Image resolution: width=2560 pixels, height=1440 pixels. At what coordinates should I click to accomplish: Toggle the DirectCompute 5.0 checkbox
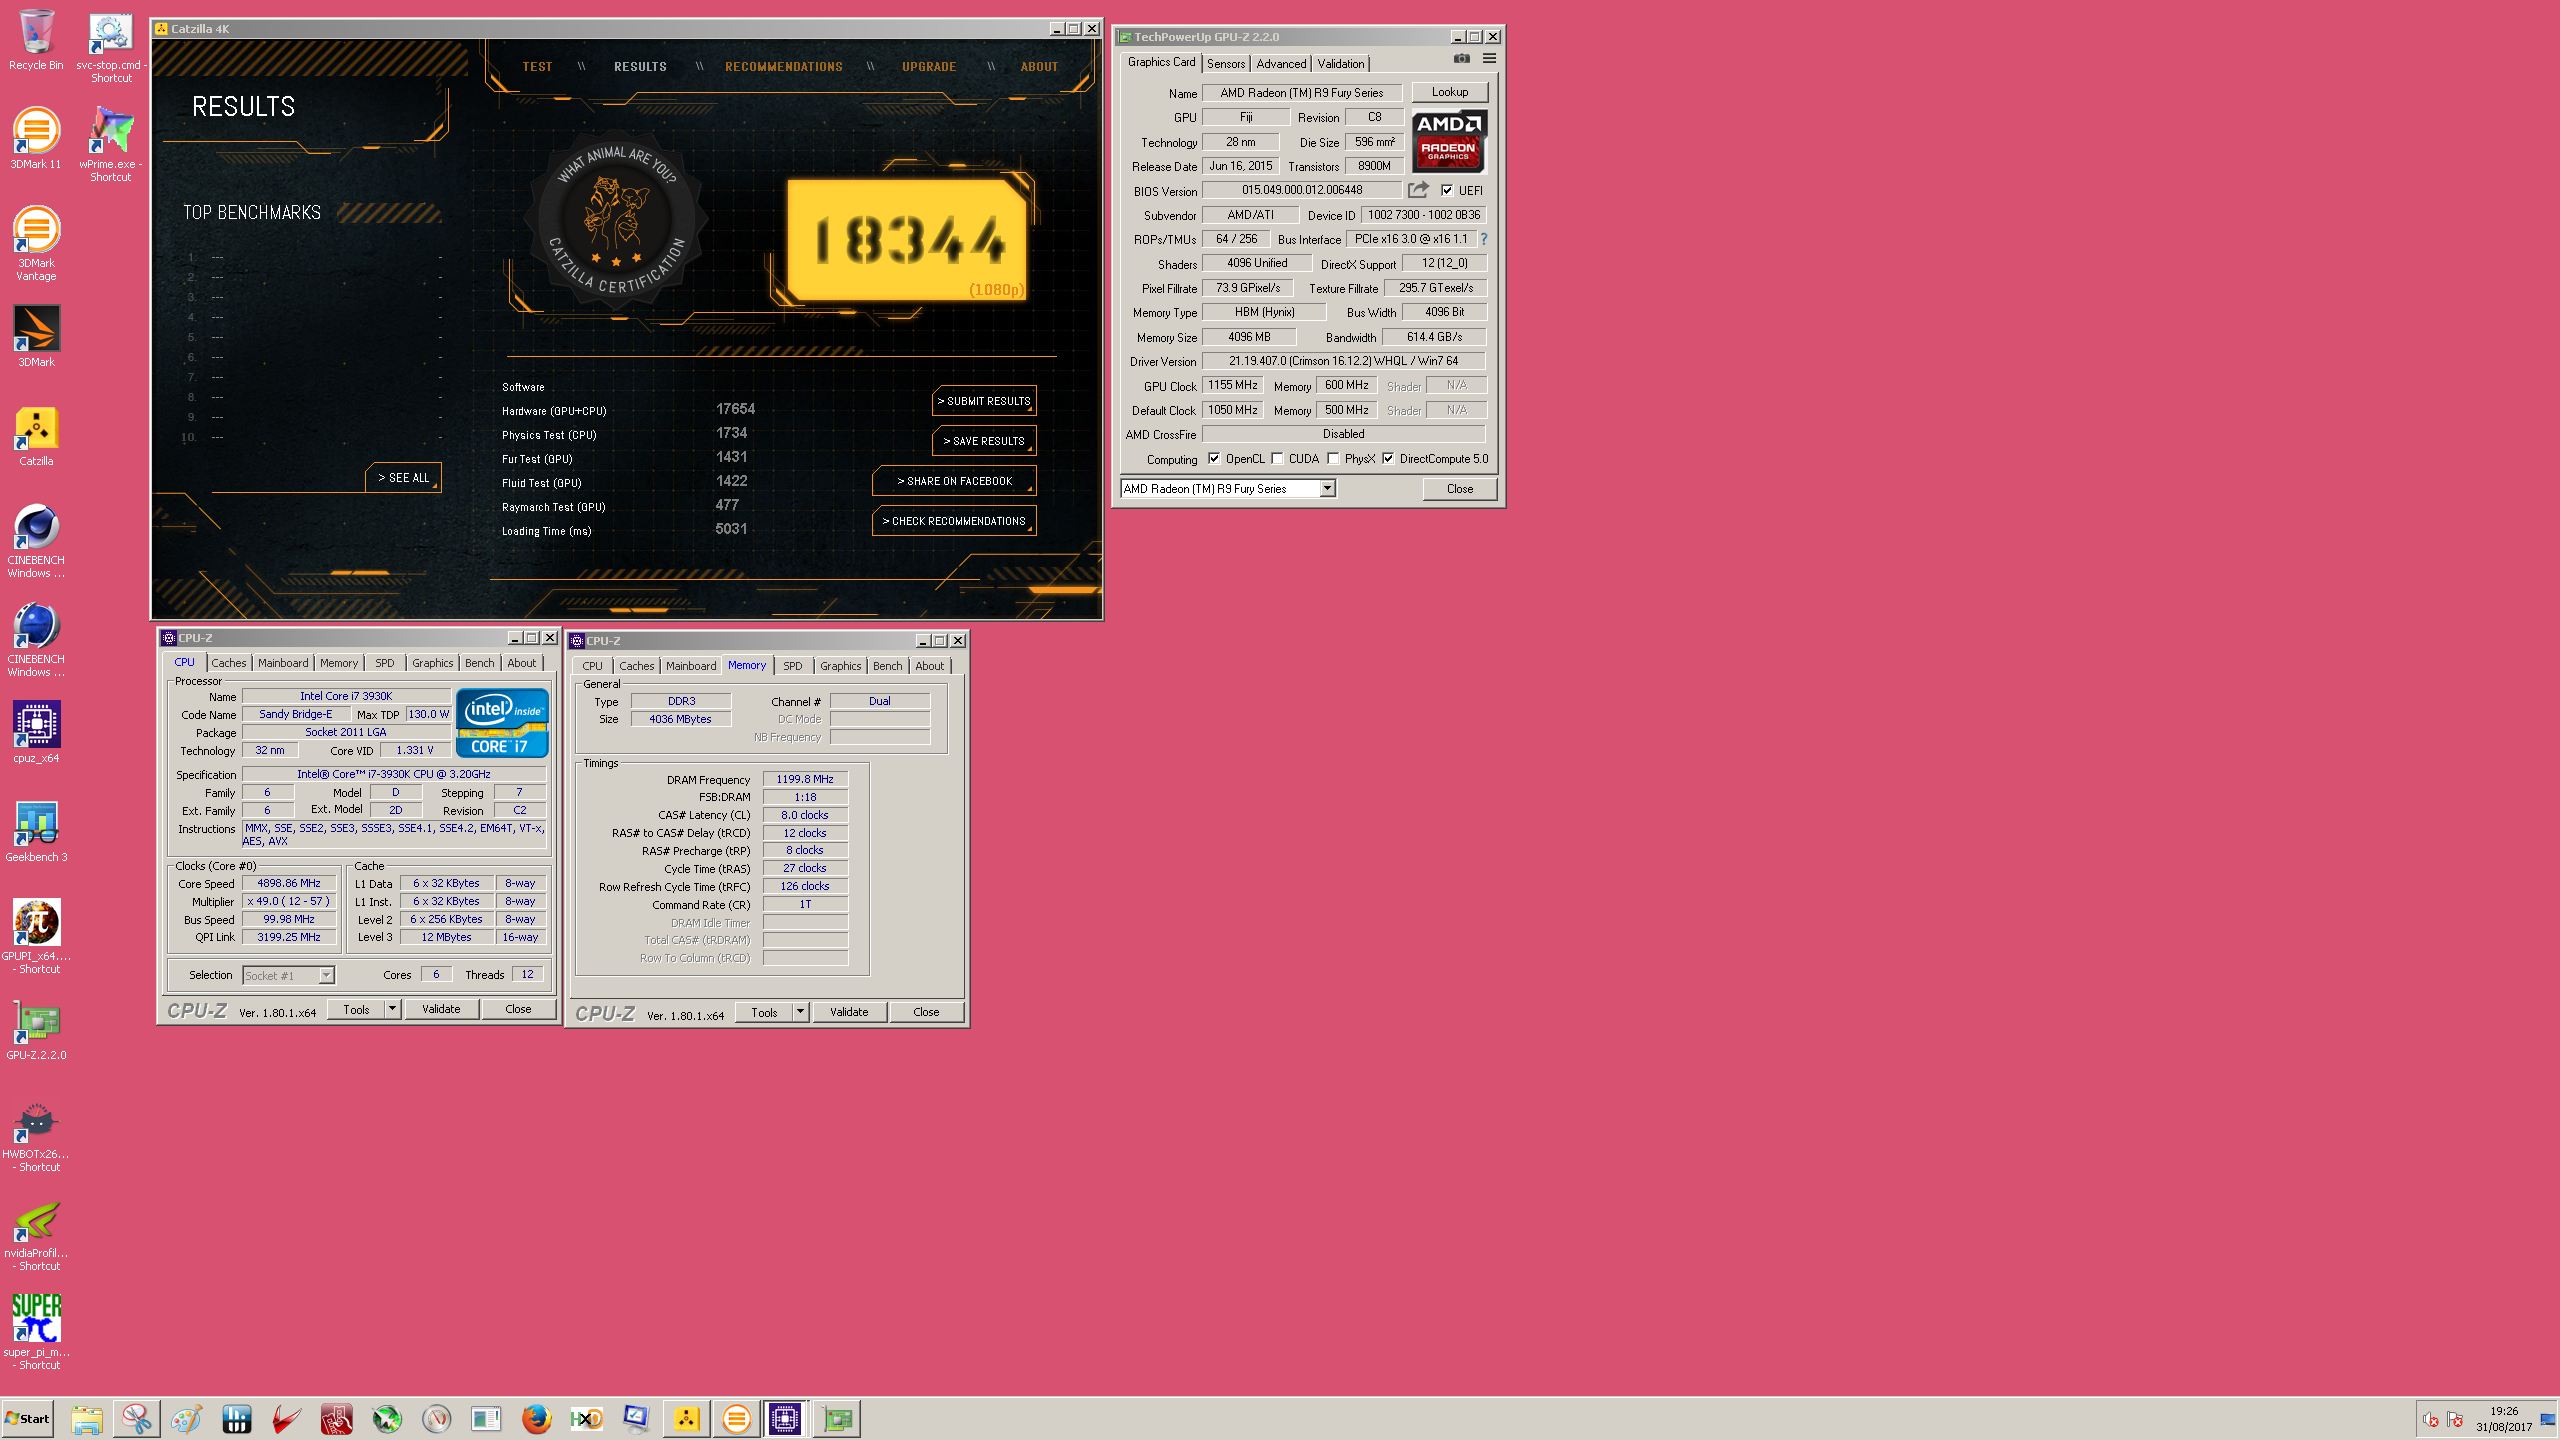pyautogui.click(x=1388, y=459)
